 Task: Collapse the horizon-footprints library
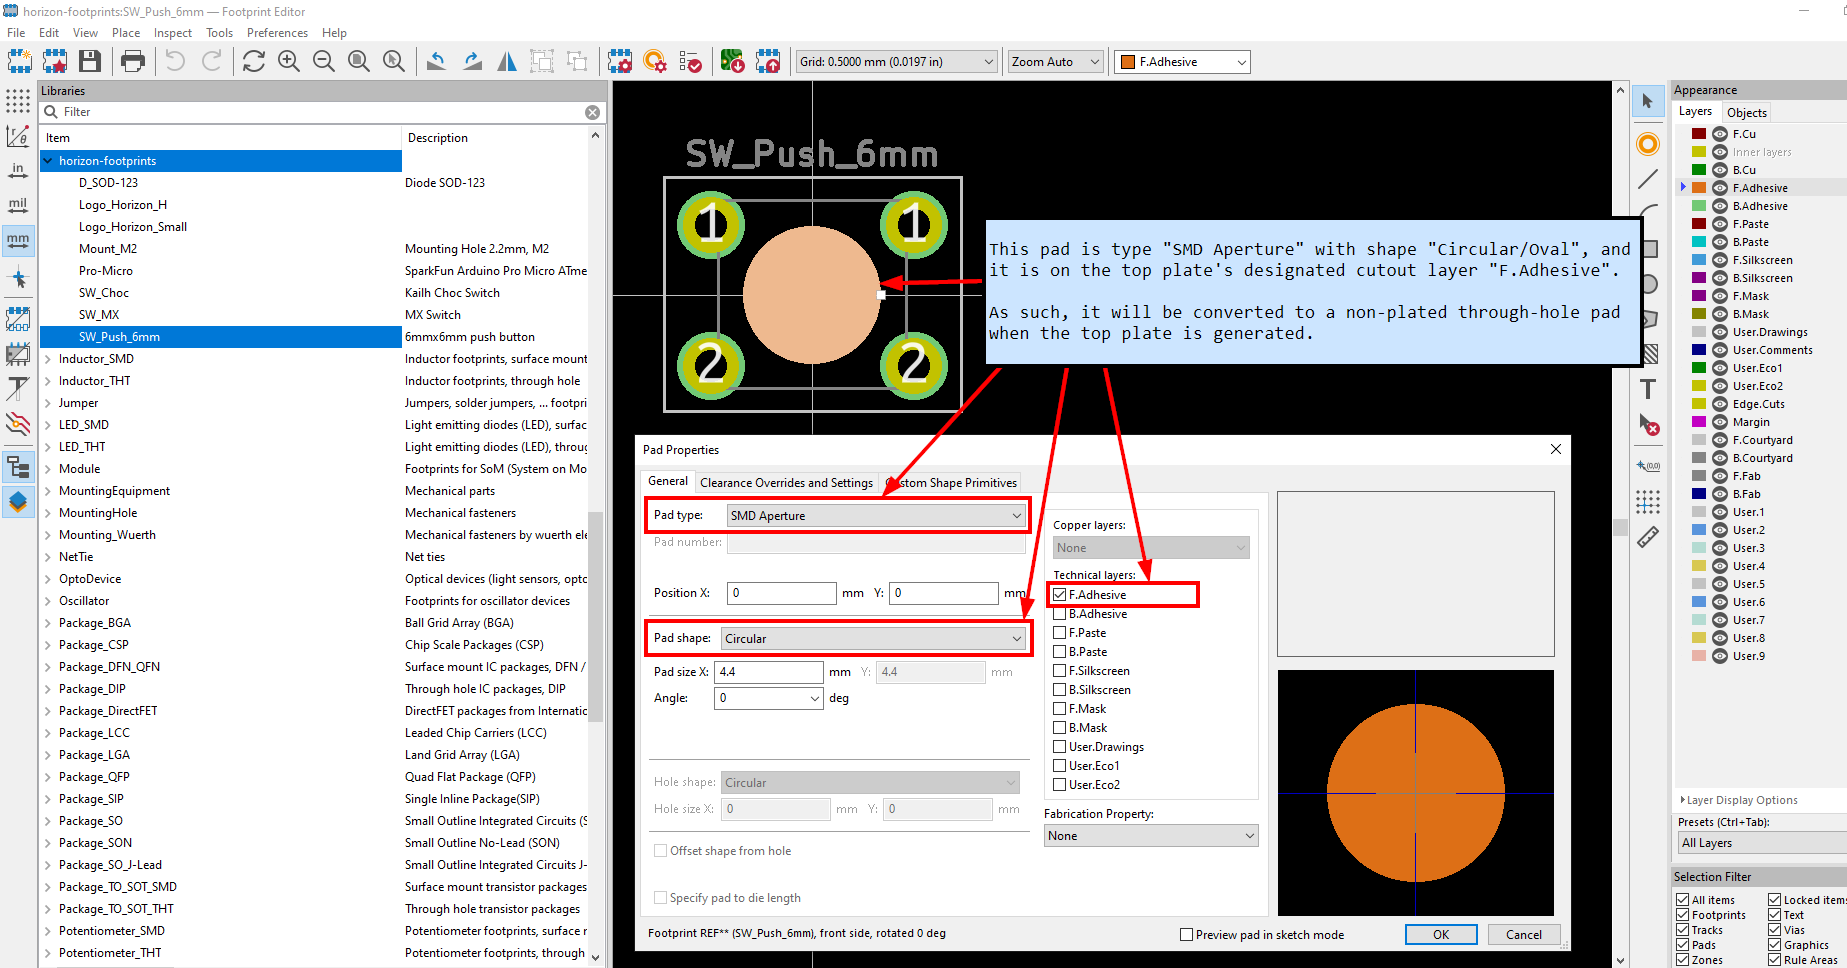[48, 161]
